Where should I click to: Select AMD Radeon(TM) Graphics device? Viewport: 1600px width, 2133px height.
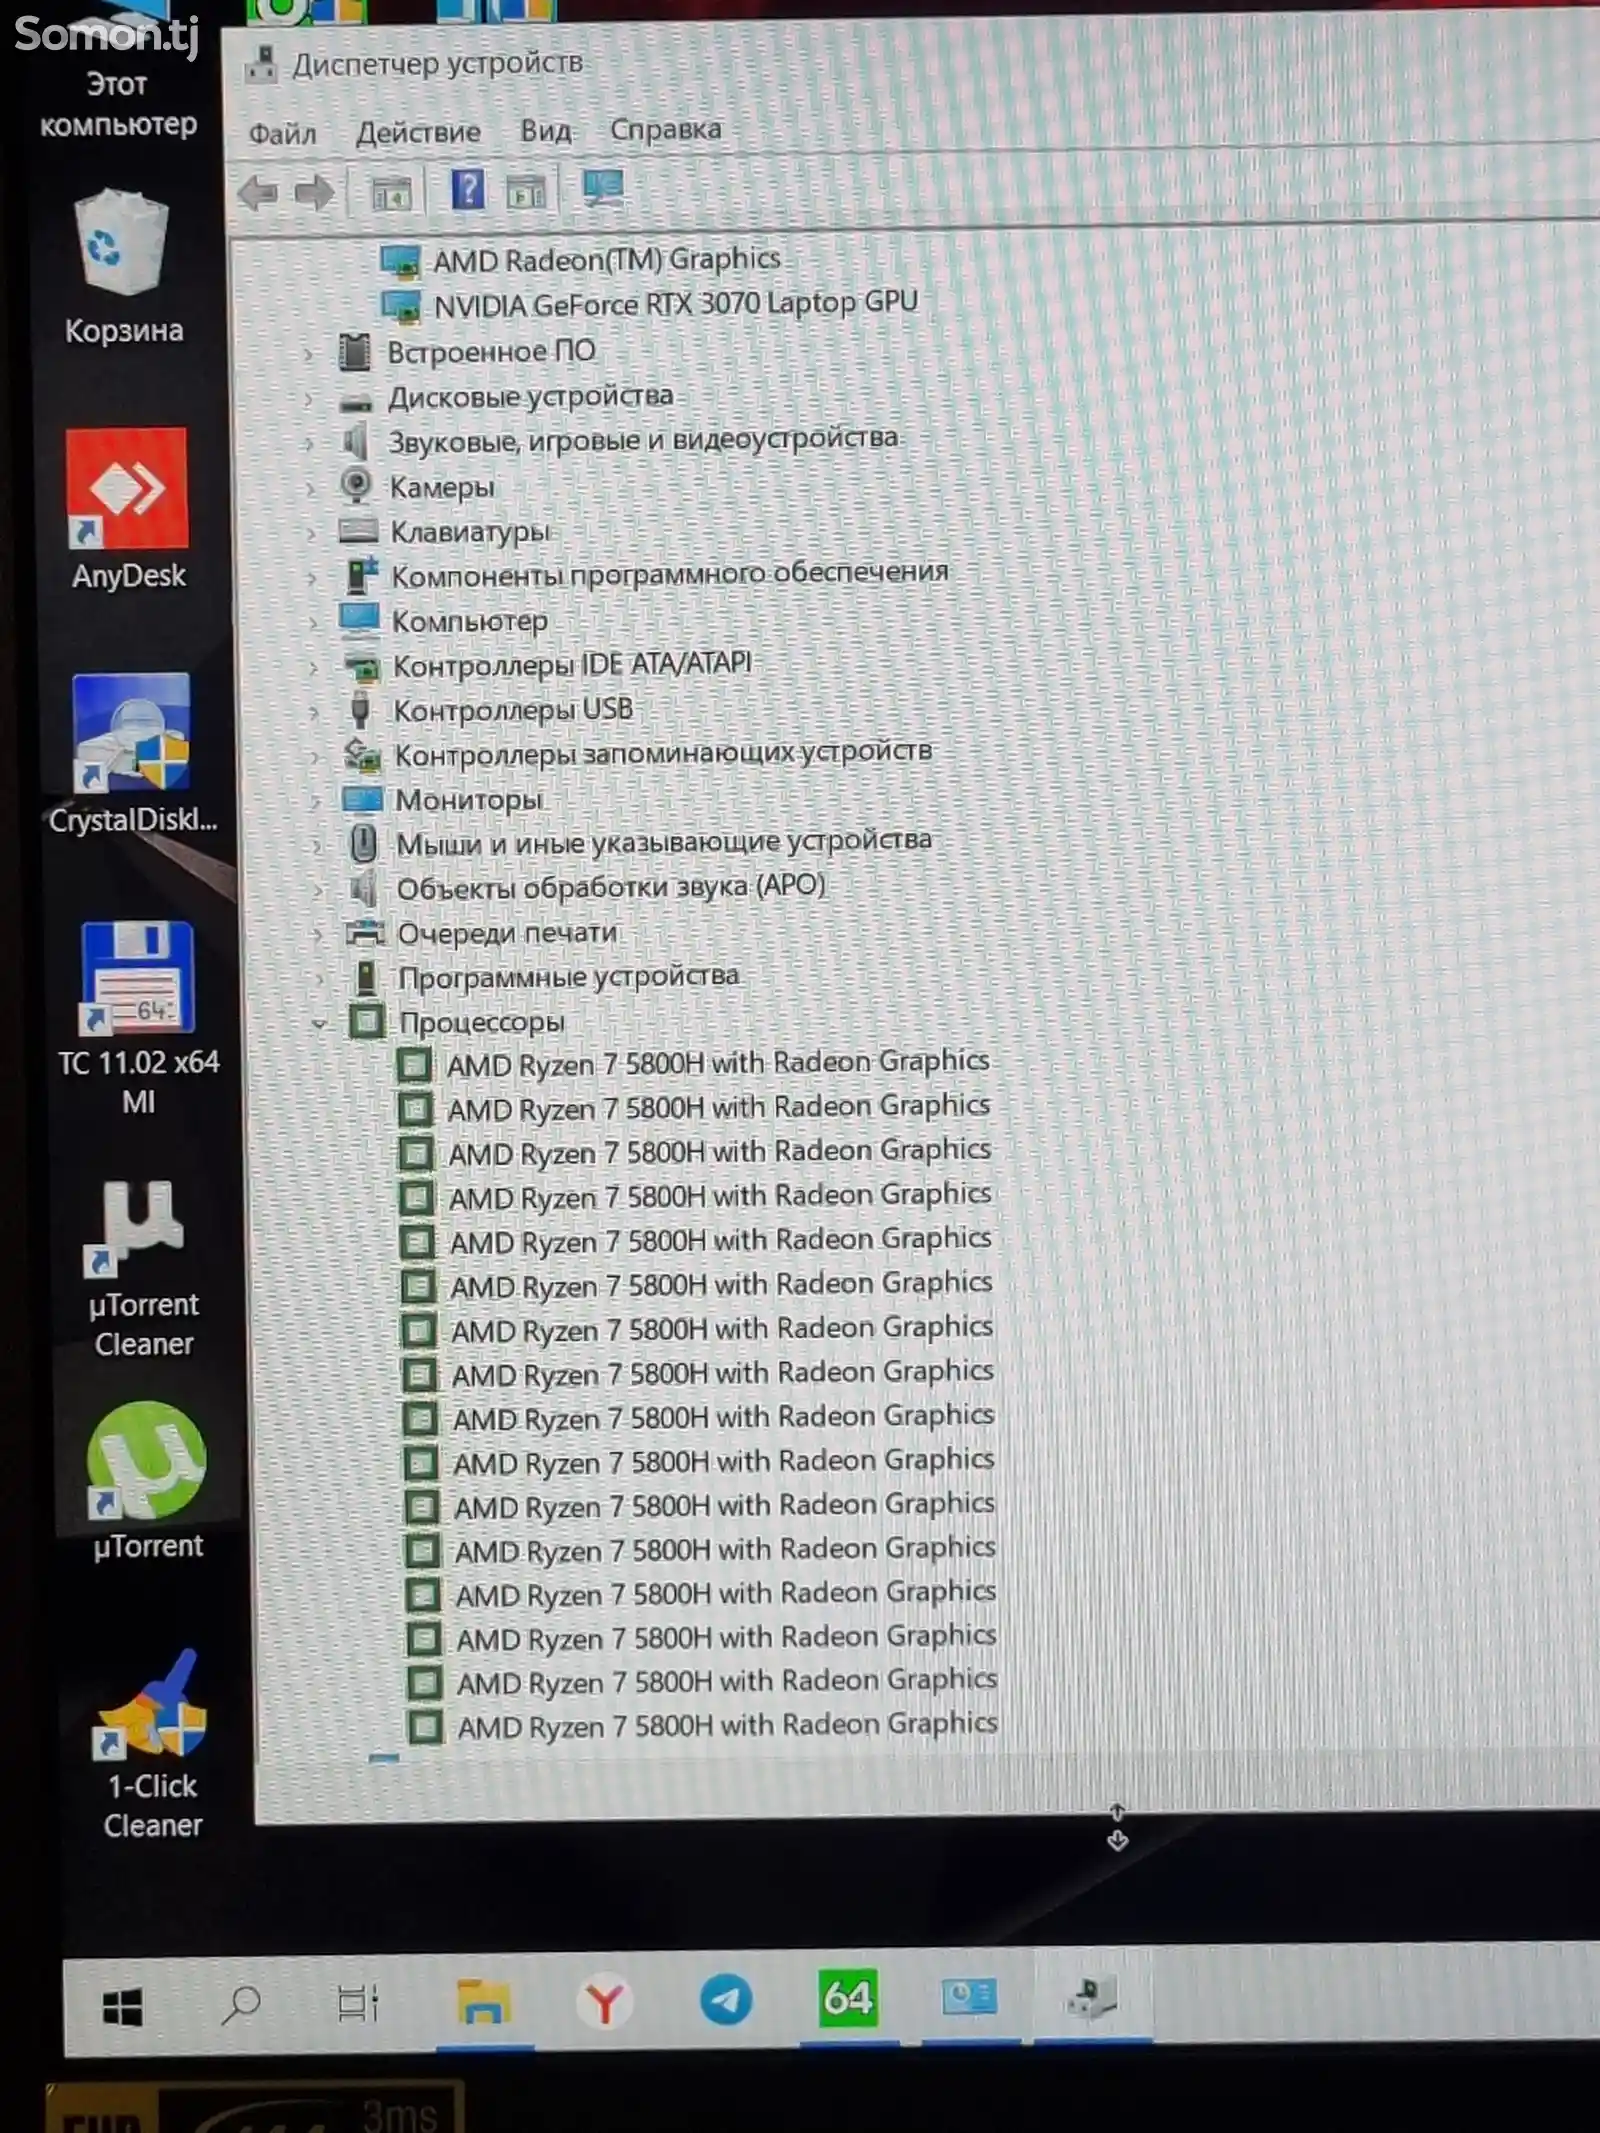point(607,260)
